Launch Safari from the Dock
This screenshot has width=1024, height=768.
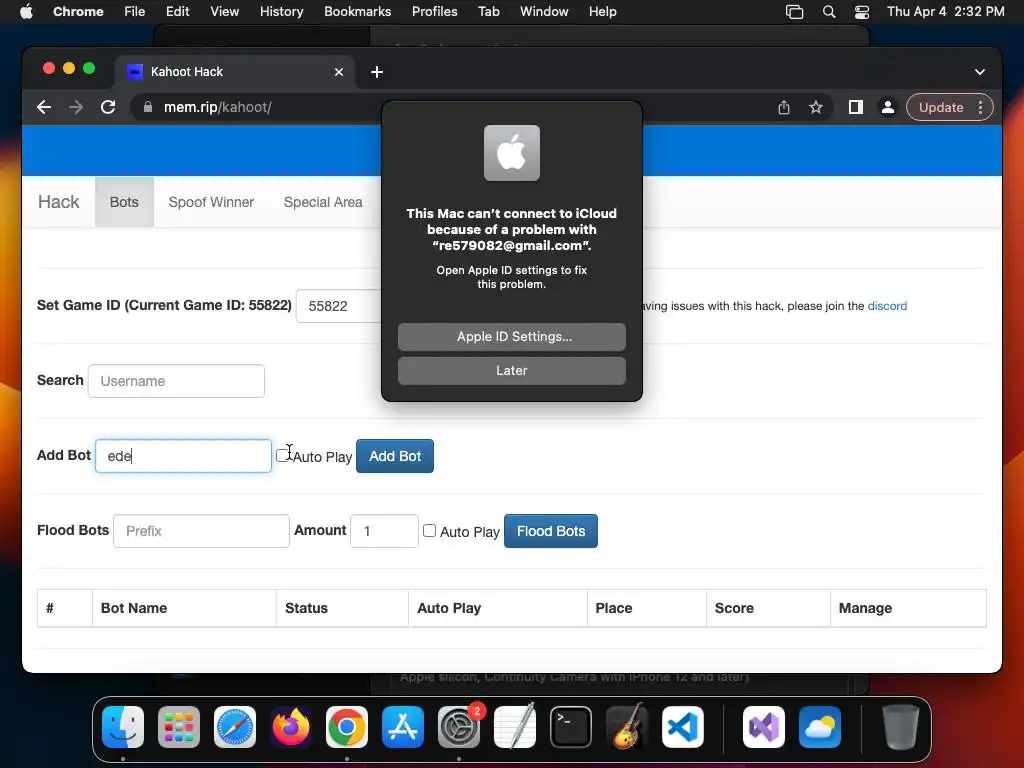coord(234,727)
